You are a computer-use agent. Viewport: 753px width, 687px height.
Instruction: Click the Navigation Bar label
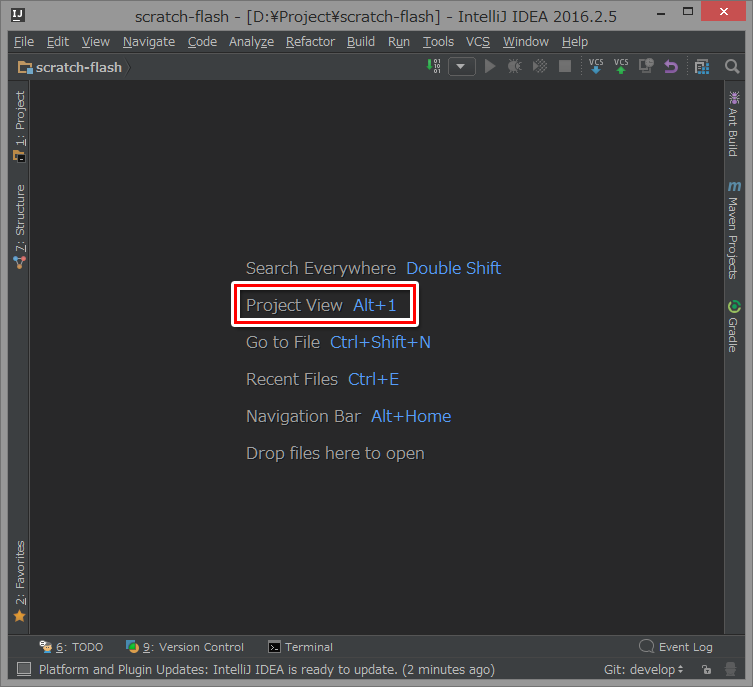coord(303,416)
